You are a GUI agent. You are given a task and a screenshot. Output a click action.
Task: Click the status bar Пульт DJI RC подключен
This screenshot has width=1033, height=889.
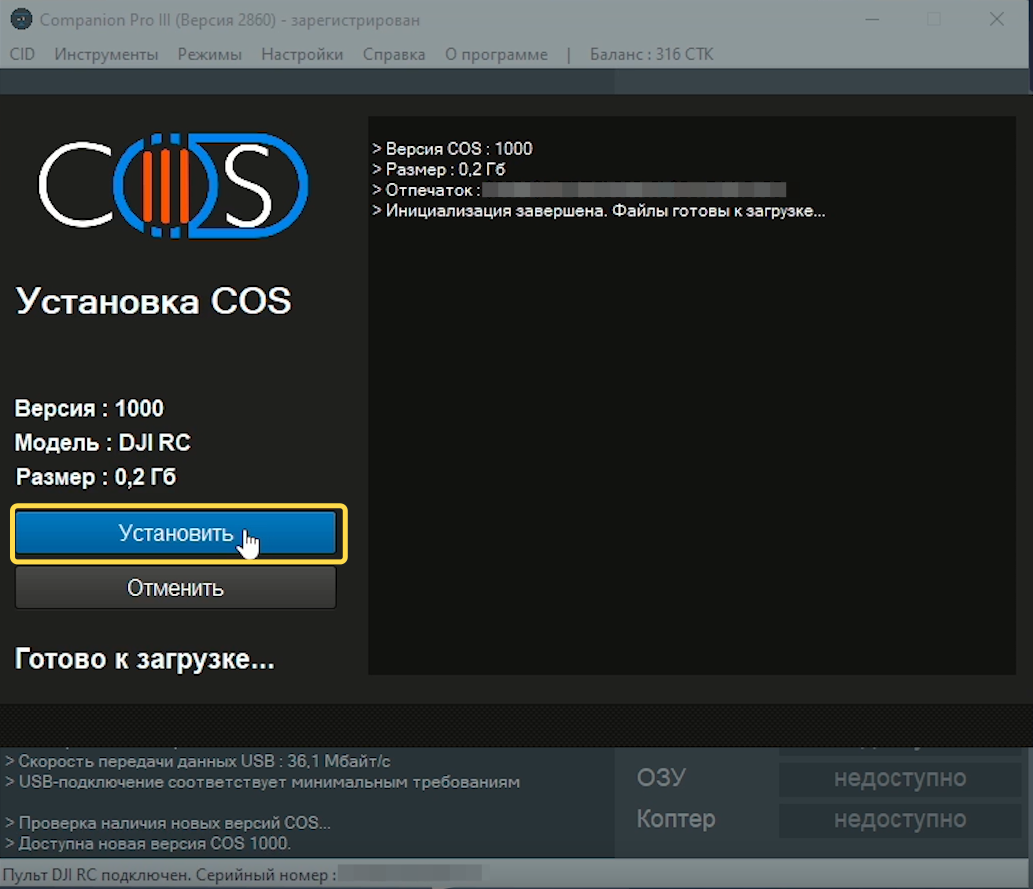tap(242, 875)
